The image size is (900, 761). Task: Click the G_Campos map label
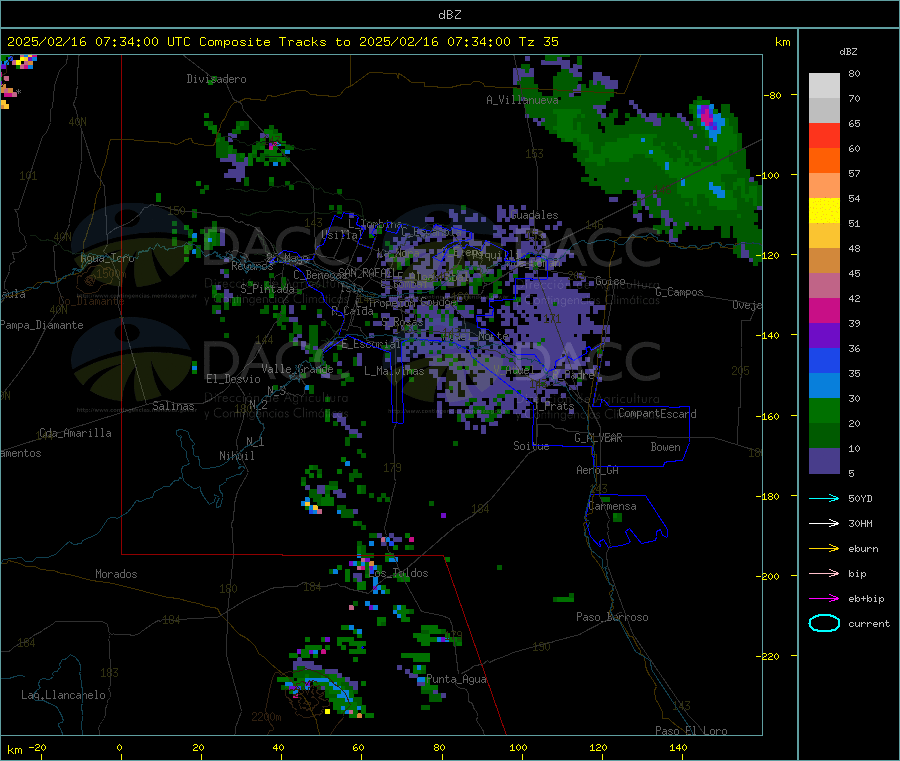pos(679,292)
